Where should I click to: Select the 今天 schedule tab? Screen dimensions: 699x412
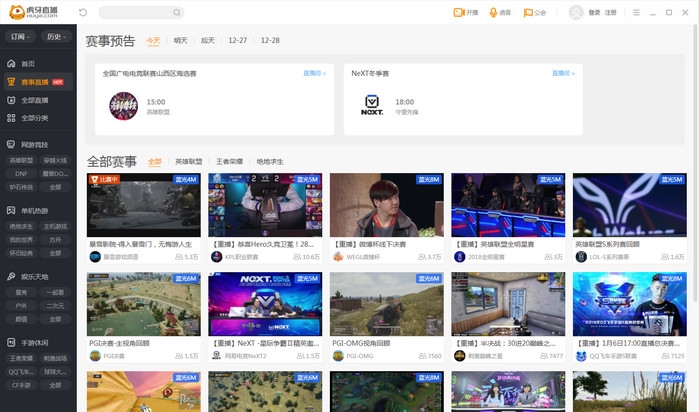[x=153, y=41]
